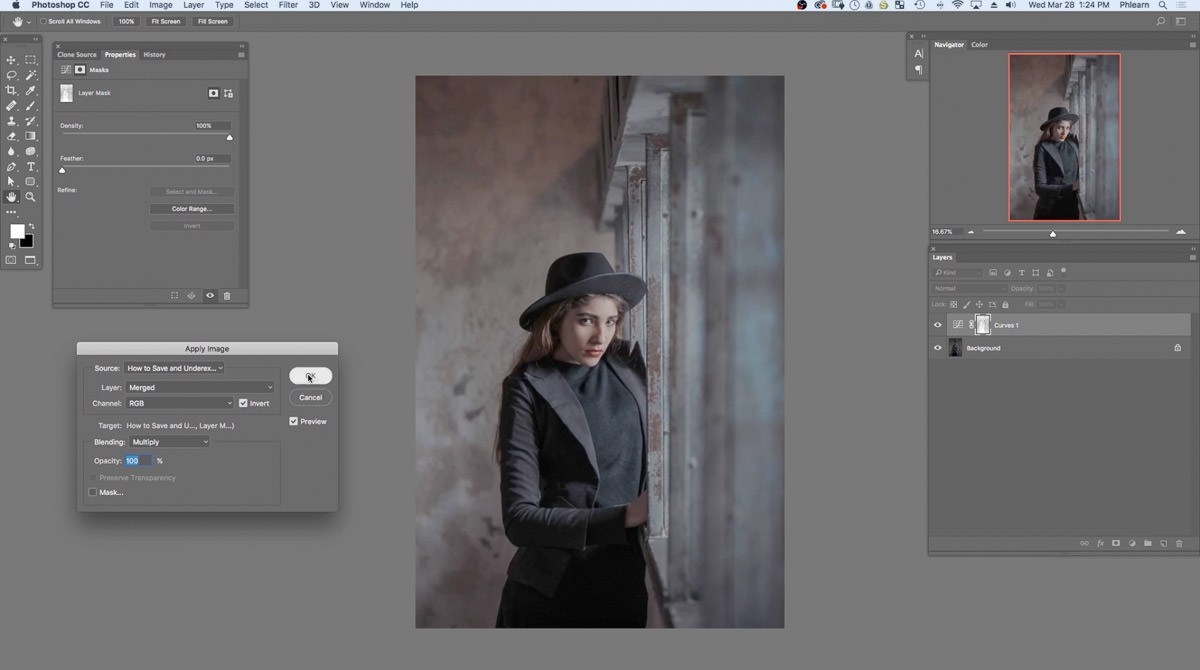
Task: Click add layer mask icon in Layers
Action: click(1116, 543)
